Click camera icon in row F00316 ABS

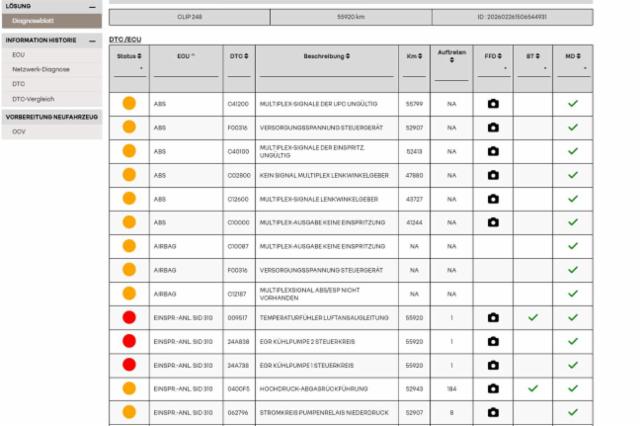click(x=492, y=127)
